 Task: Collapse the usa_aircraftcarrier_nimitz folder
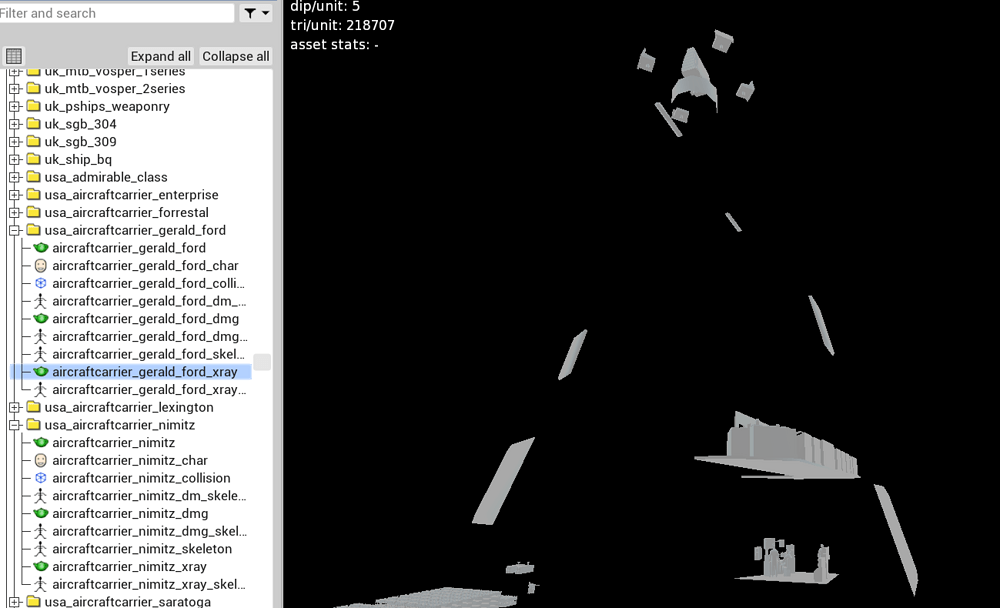click(x=15, y=425)
